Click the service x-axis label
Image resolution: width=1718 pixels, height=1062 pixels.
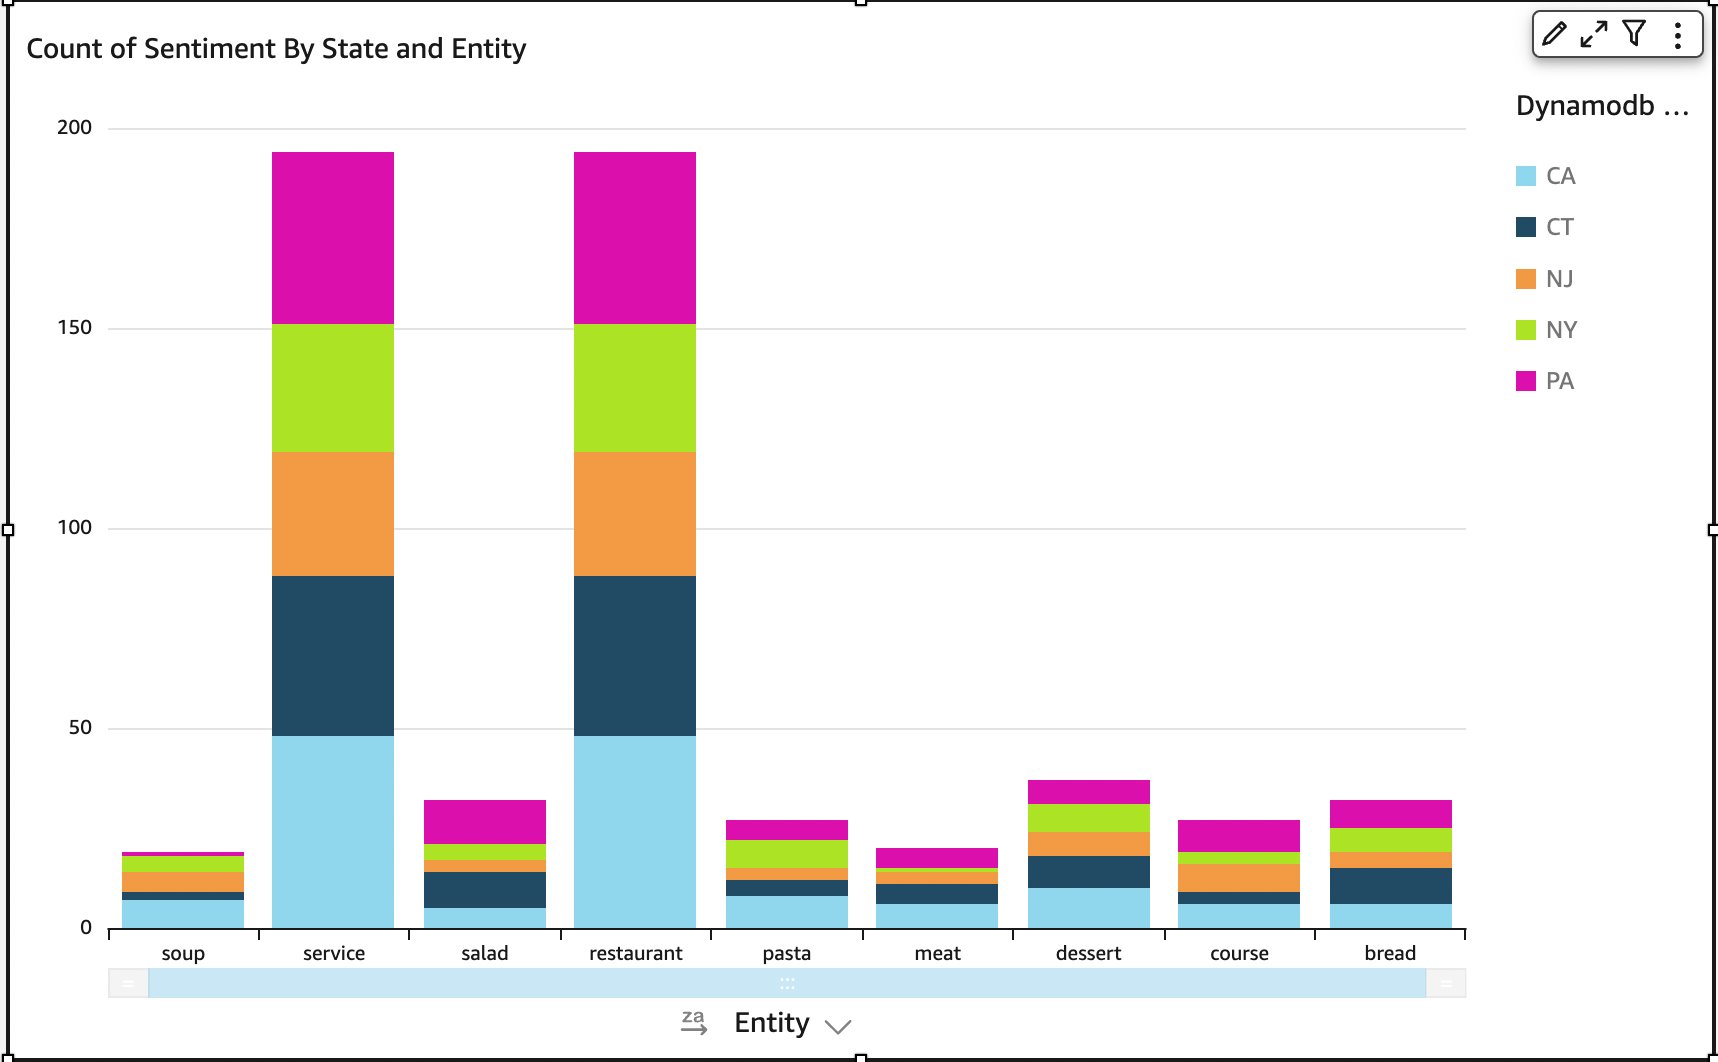(x=334, y=953)
